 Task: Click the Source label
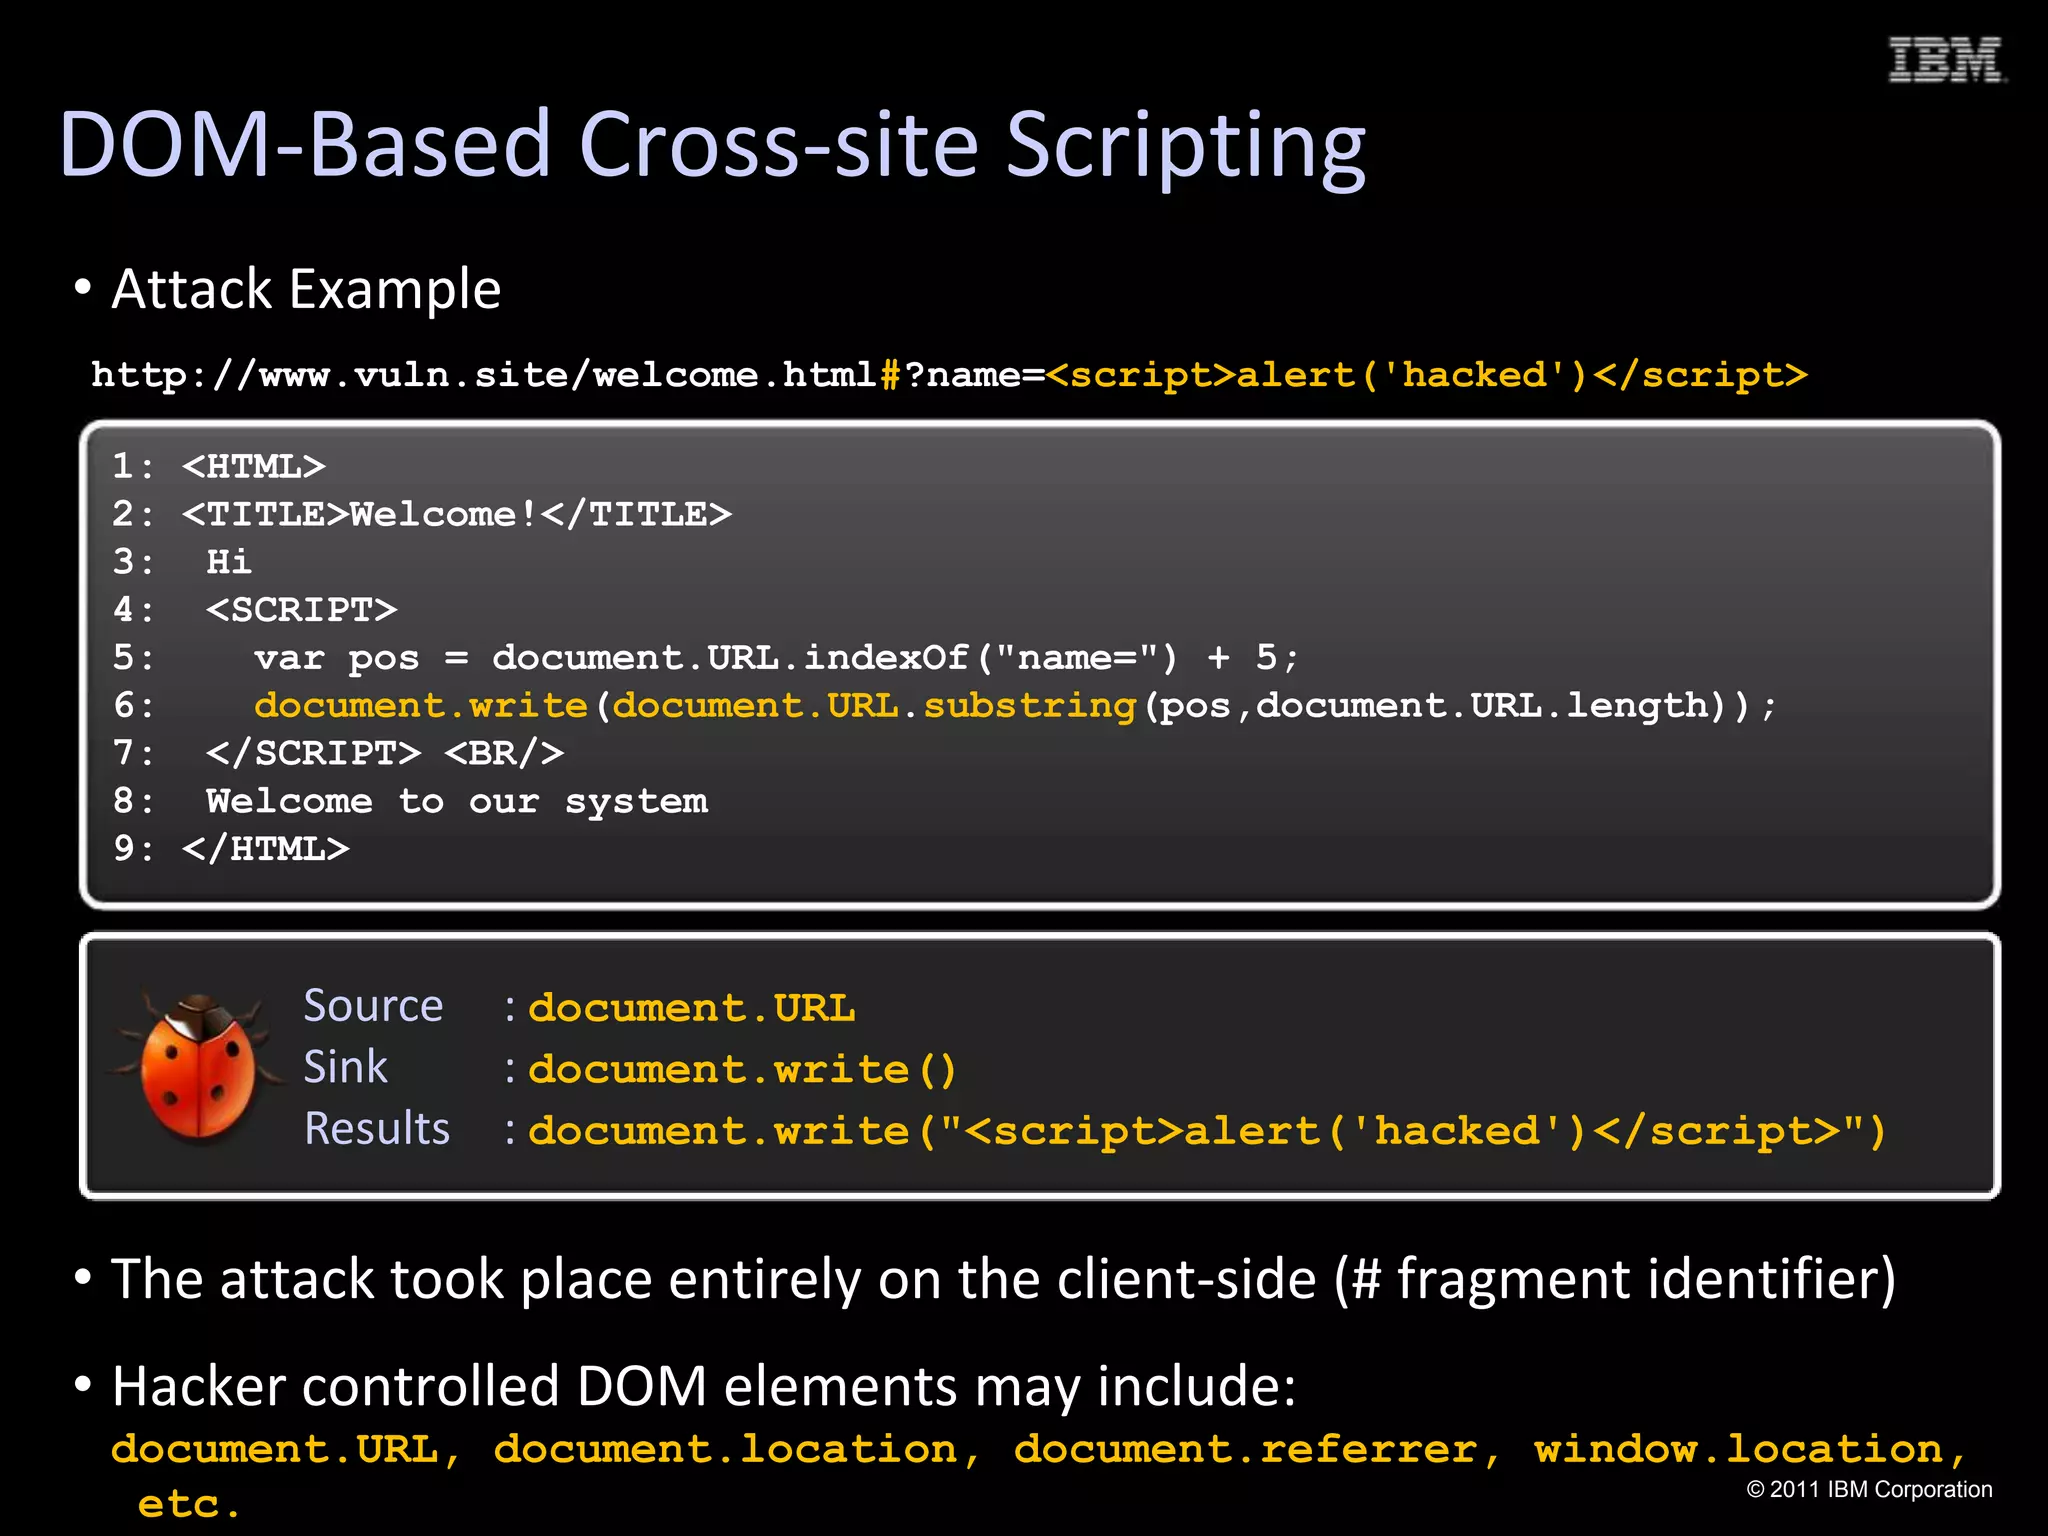click(x=373, y=1006)
